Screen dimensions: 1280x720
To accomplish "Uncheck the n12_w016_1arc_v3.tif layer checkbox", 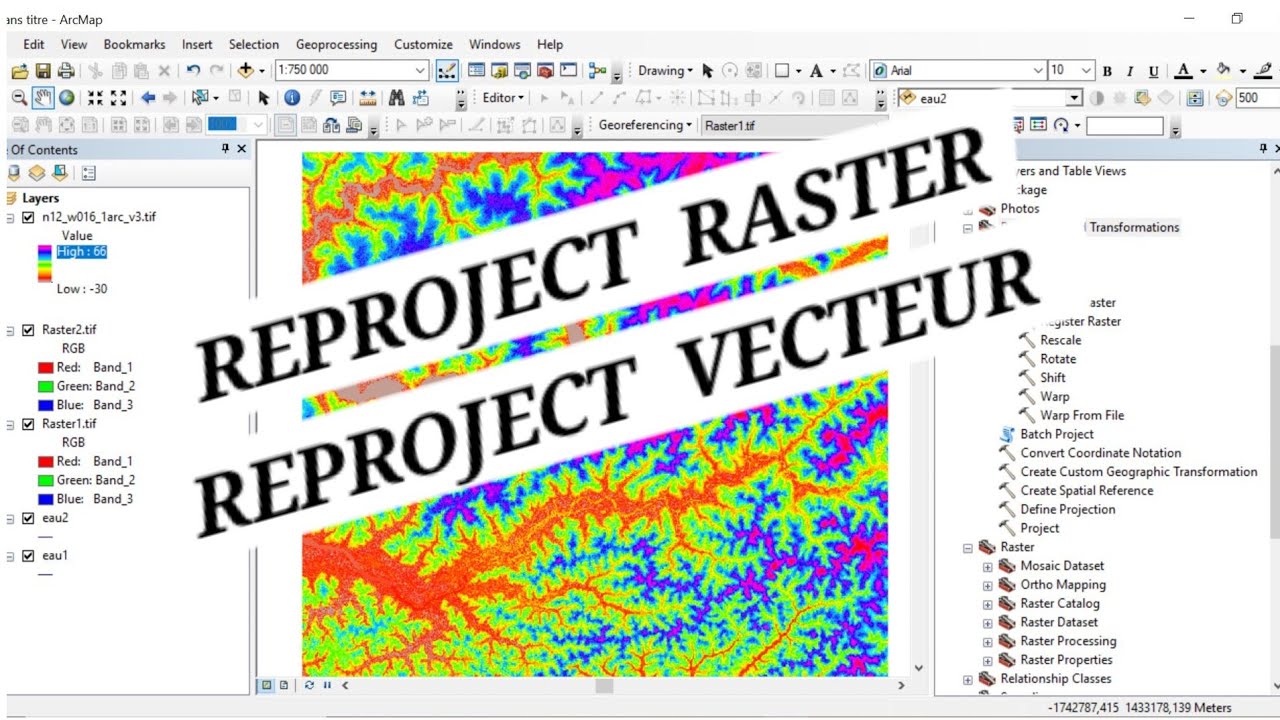I will 28,217.
